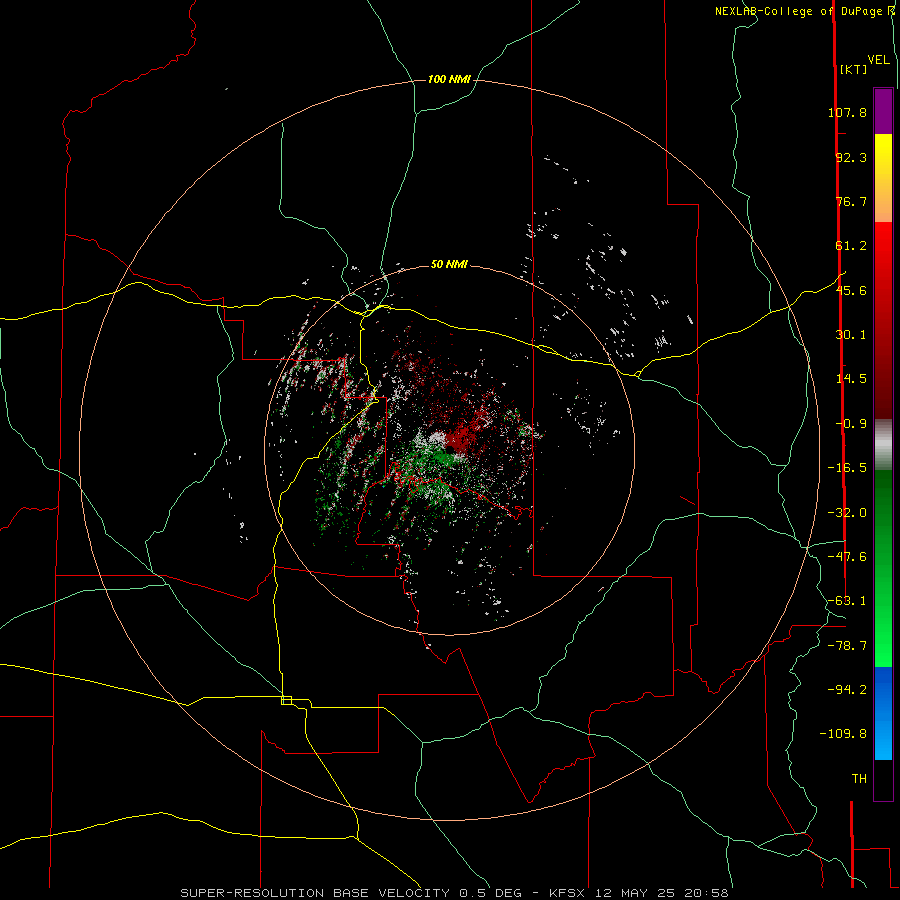Viewport: 900px width, 900px height.
Task: Click the 14.5 velocity scale value
Action: pos(851,379)
